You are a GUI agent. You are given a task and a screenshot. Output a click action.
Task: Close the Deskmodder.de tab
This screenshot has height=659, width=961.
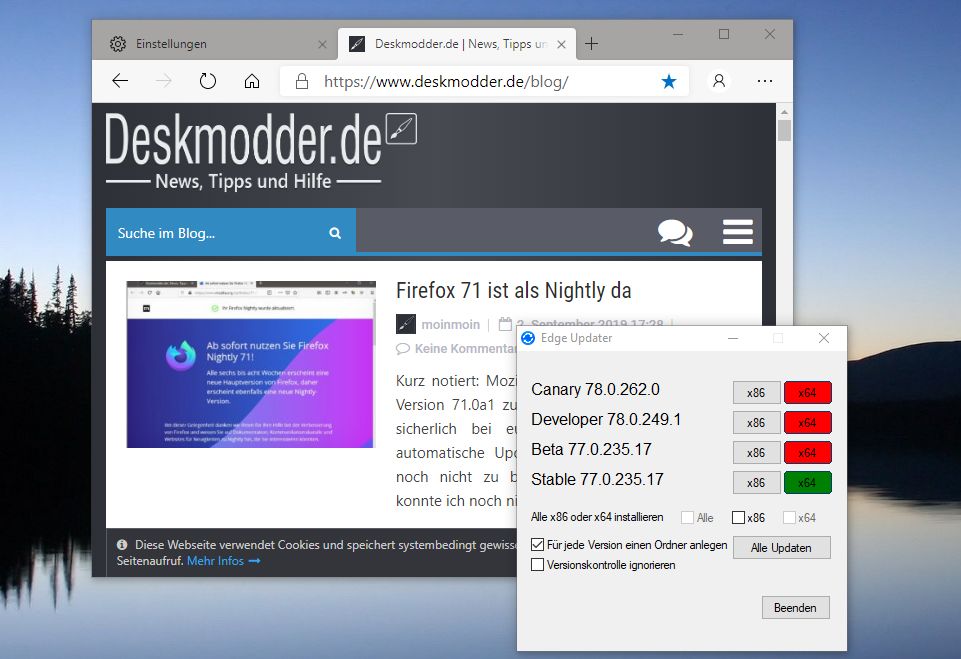click(561, 44)
